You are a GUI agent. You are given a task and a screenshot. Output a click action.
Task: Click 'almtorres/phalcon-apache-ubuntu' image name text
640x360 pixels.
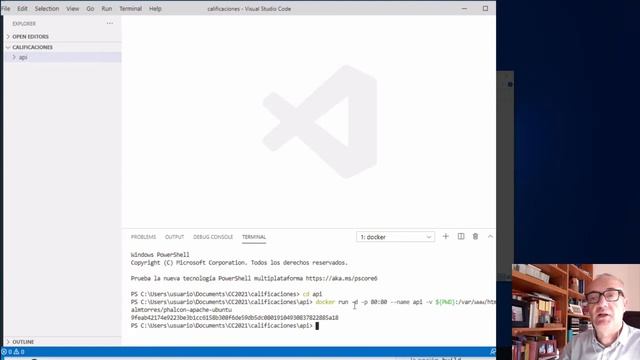click(x=181, y=310)
